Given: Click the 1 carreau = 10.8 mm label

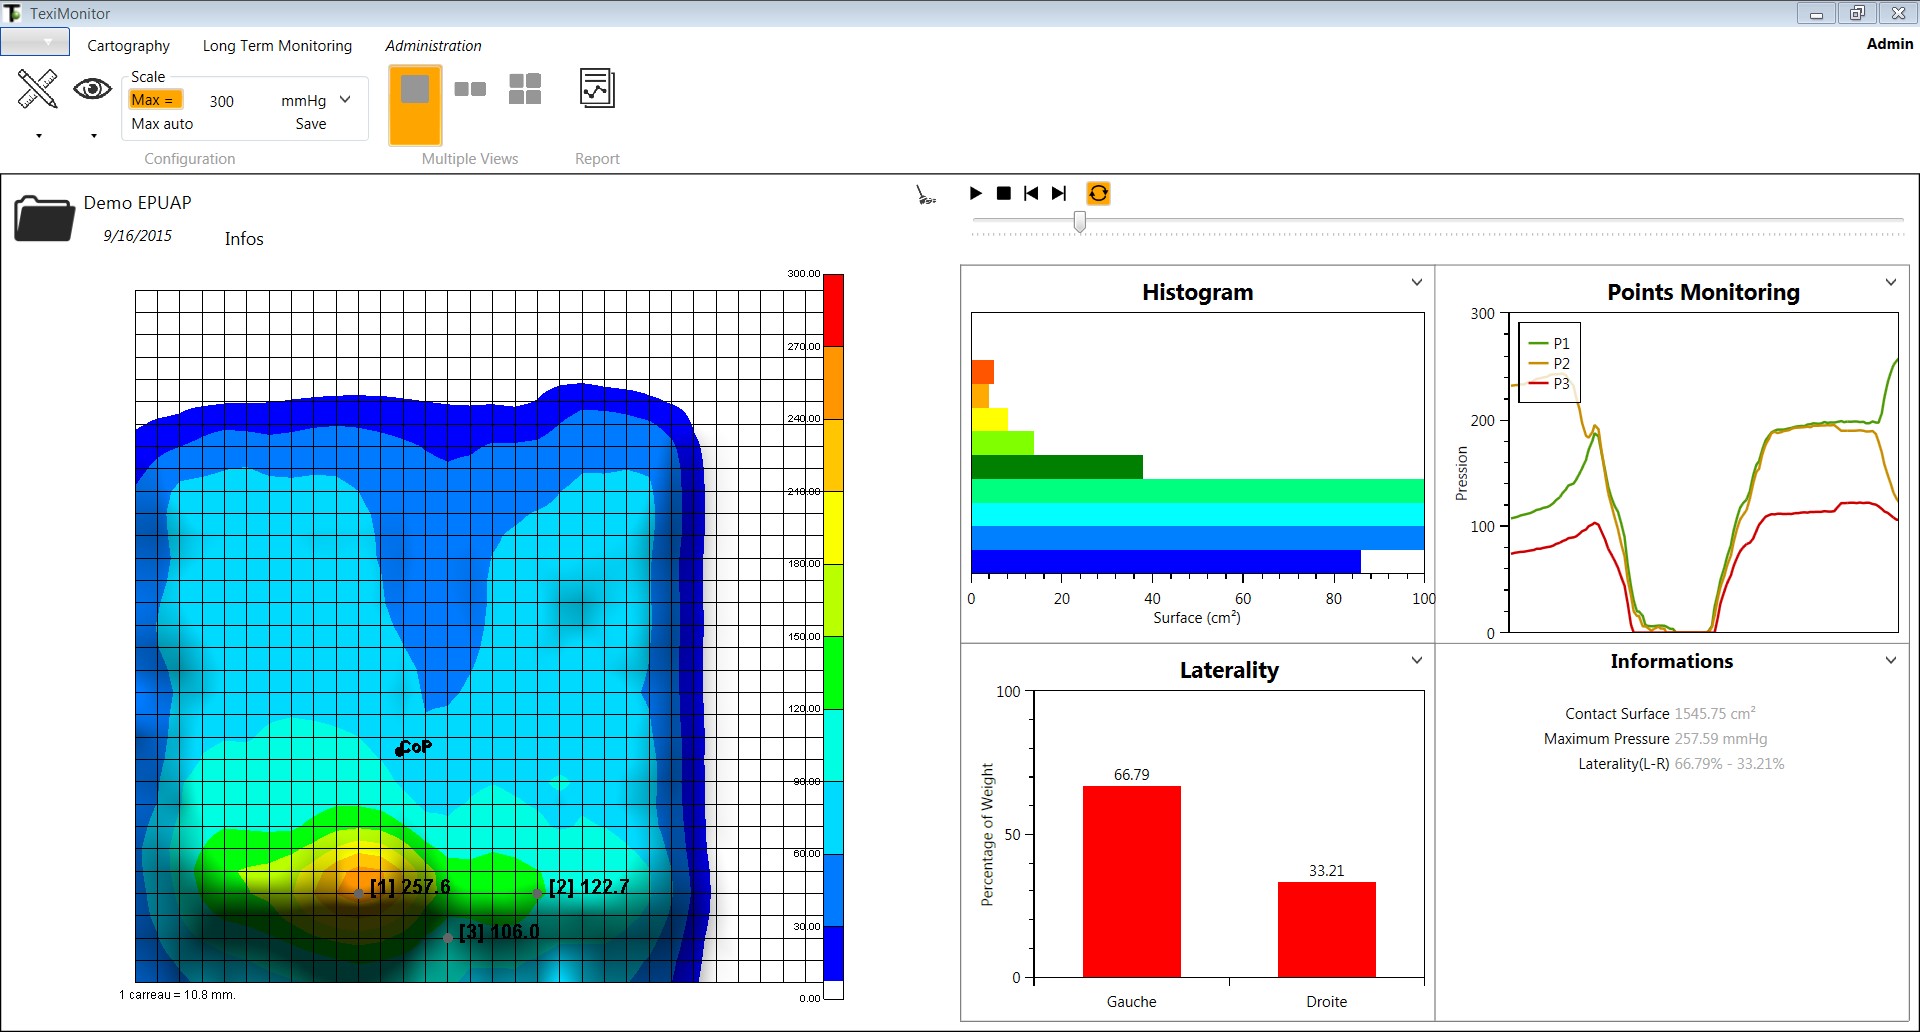Looking at the screenshot, I should (177, 995).
